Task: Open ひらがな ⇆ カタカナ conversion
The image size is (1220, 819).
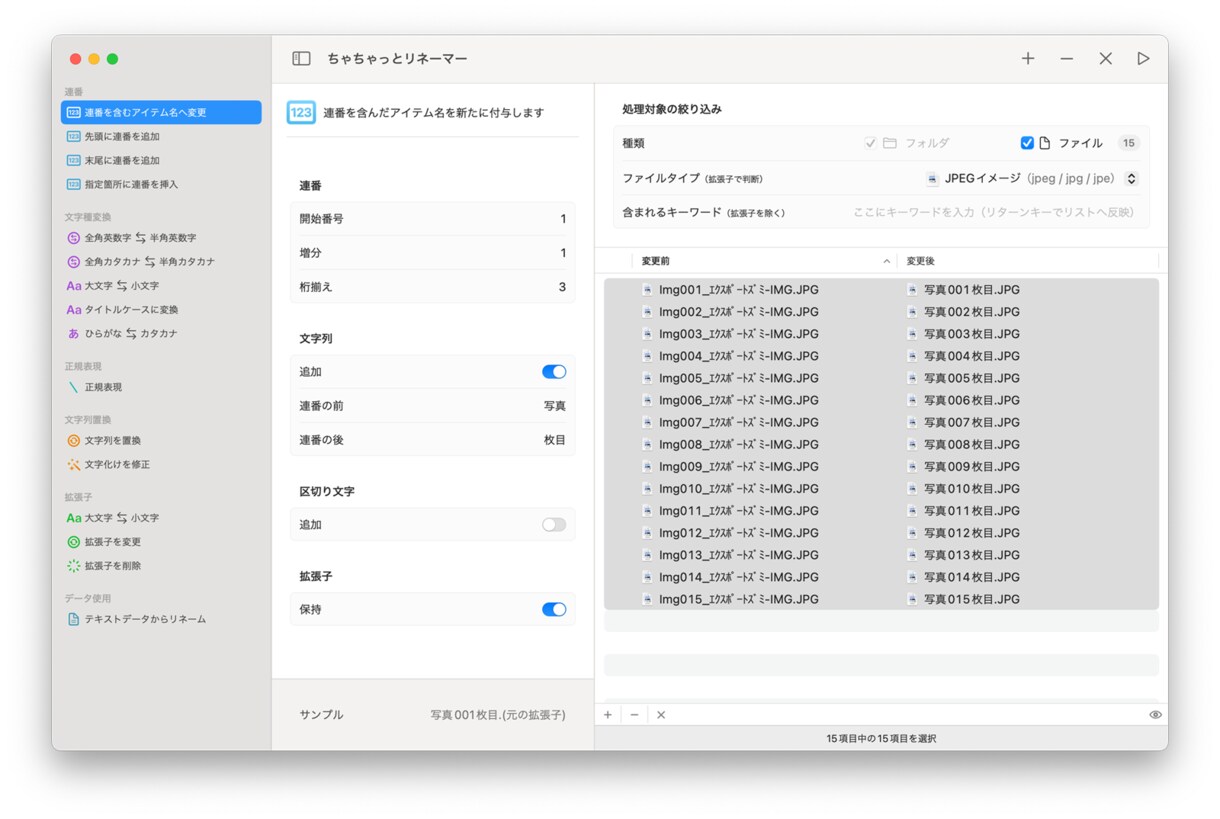Action: tap(161, 334)
